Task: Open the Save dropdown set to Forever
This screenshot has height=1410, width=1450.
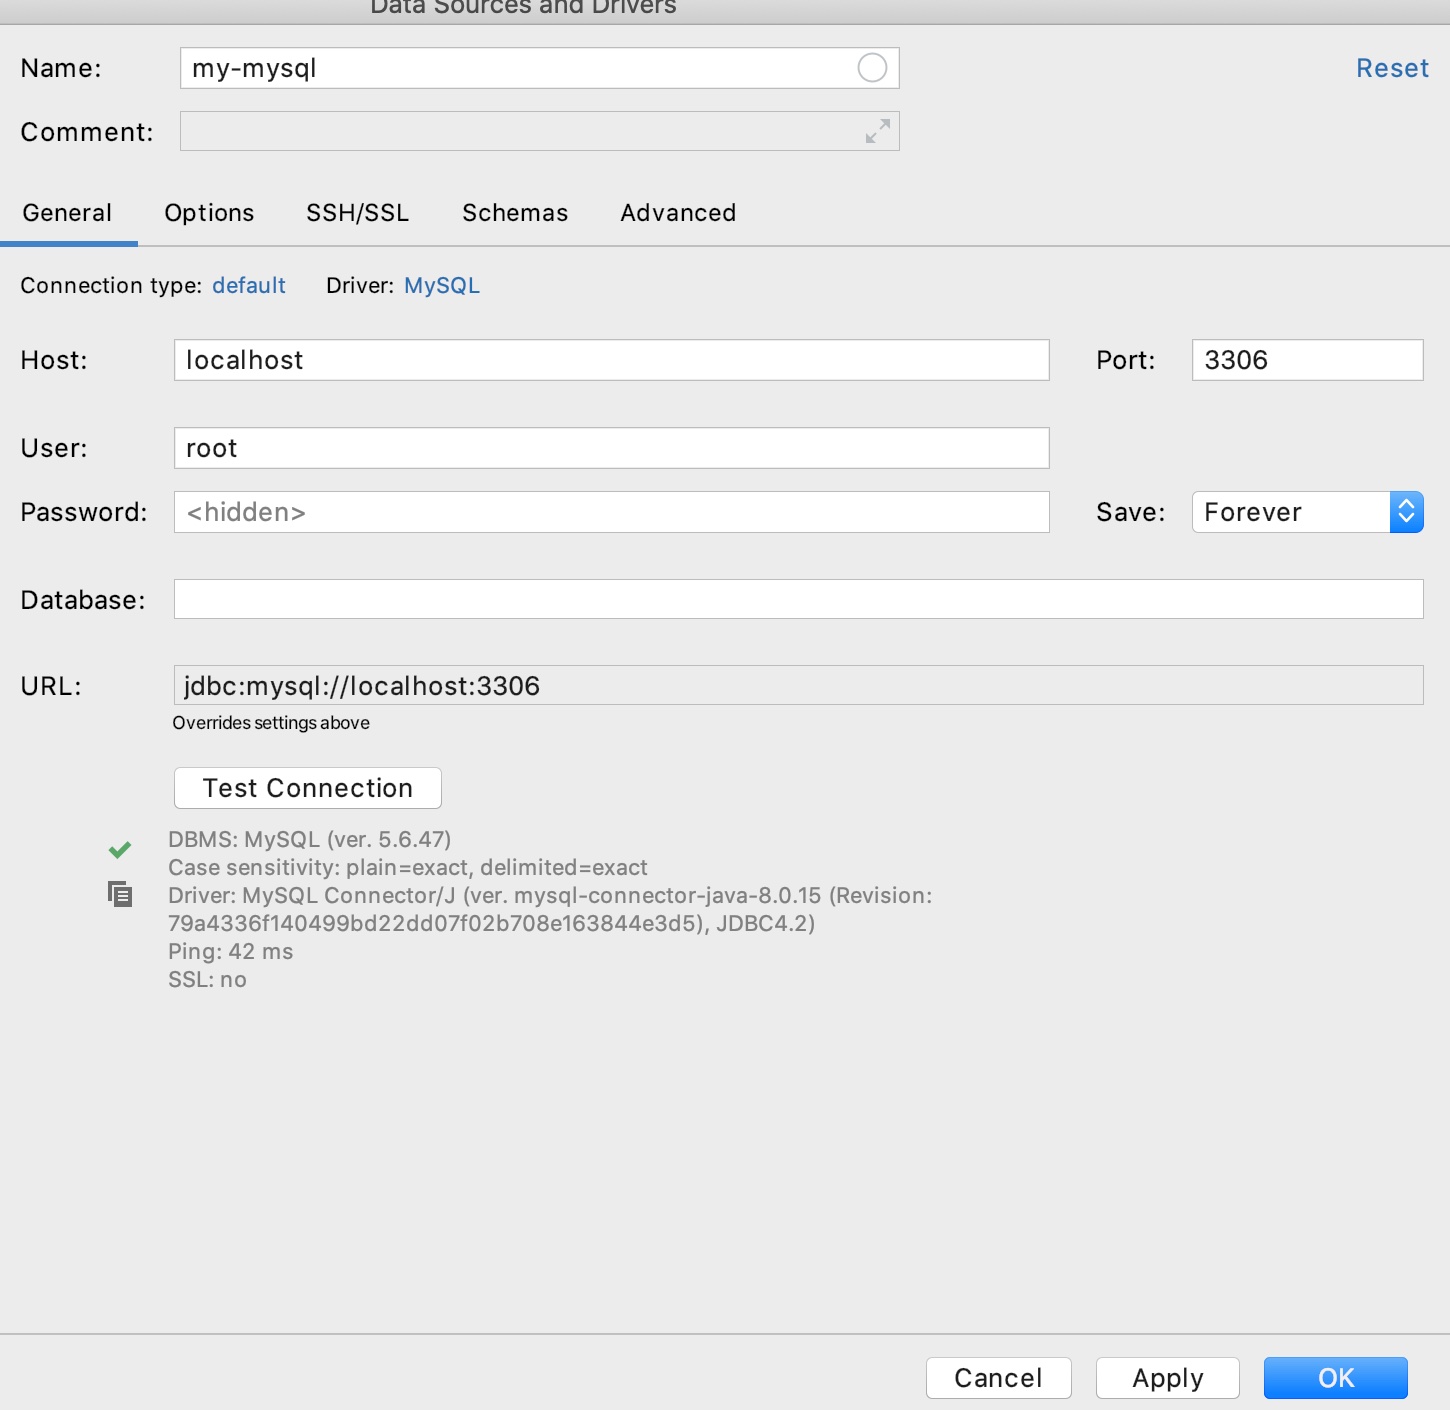Action: pyautogui.click(x=1307, y=512)
